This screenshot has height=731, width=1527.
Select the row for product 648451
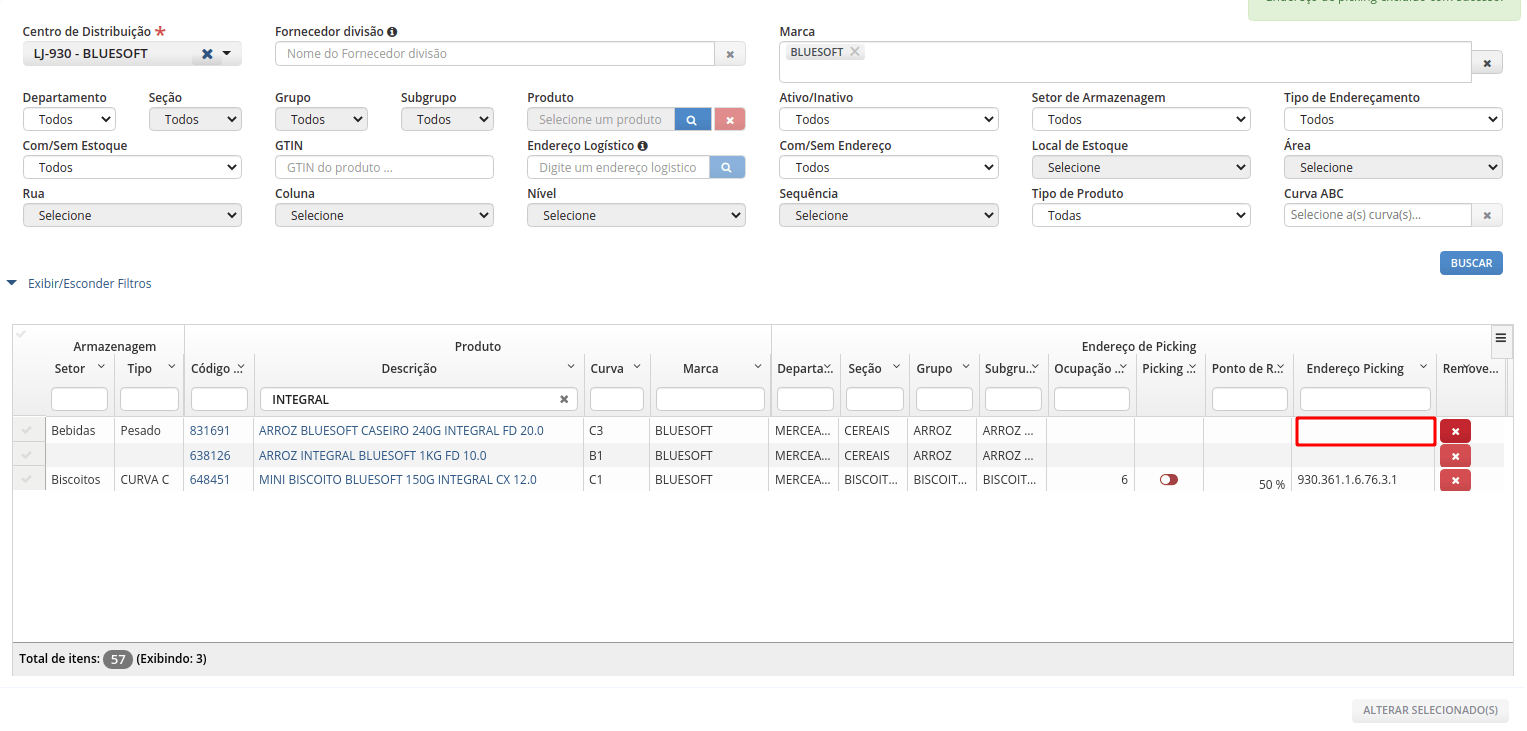click(x=28, y=479)
